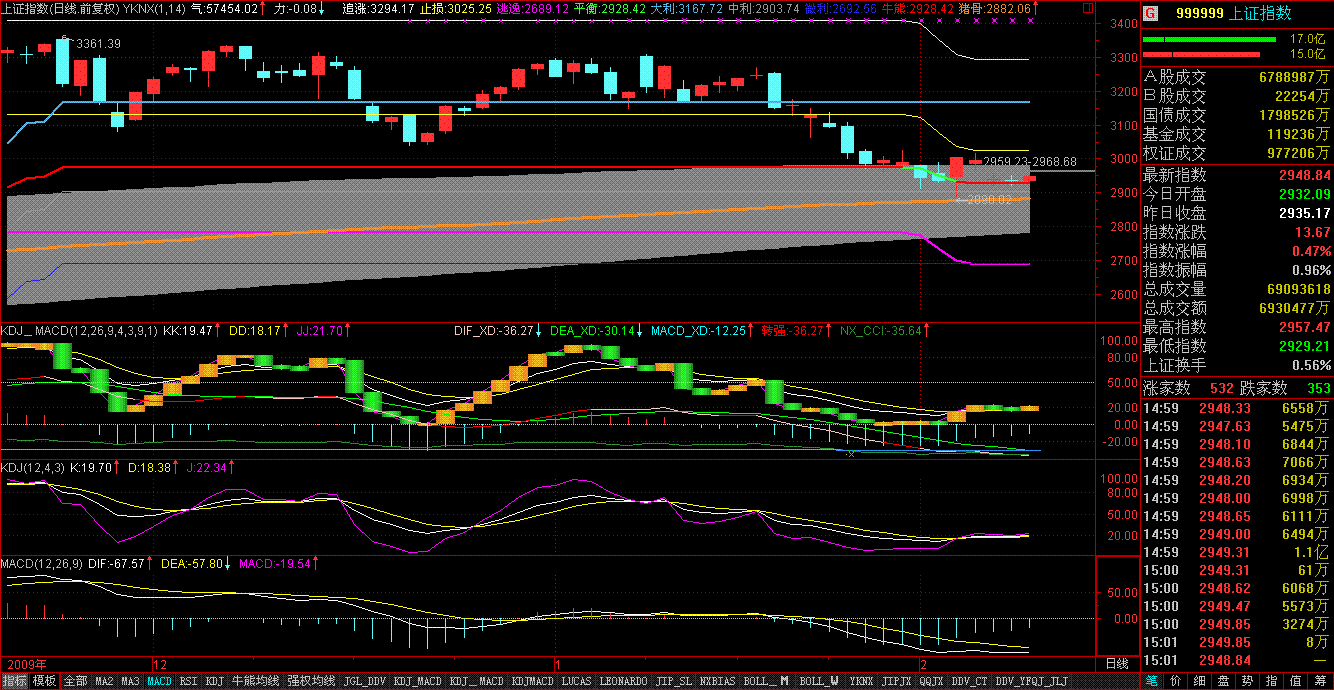Click the 权证成交 row

[1237, 153]
